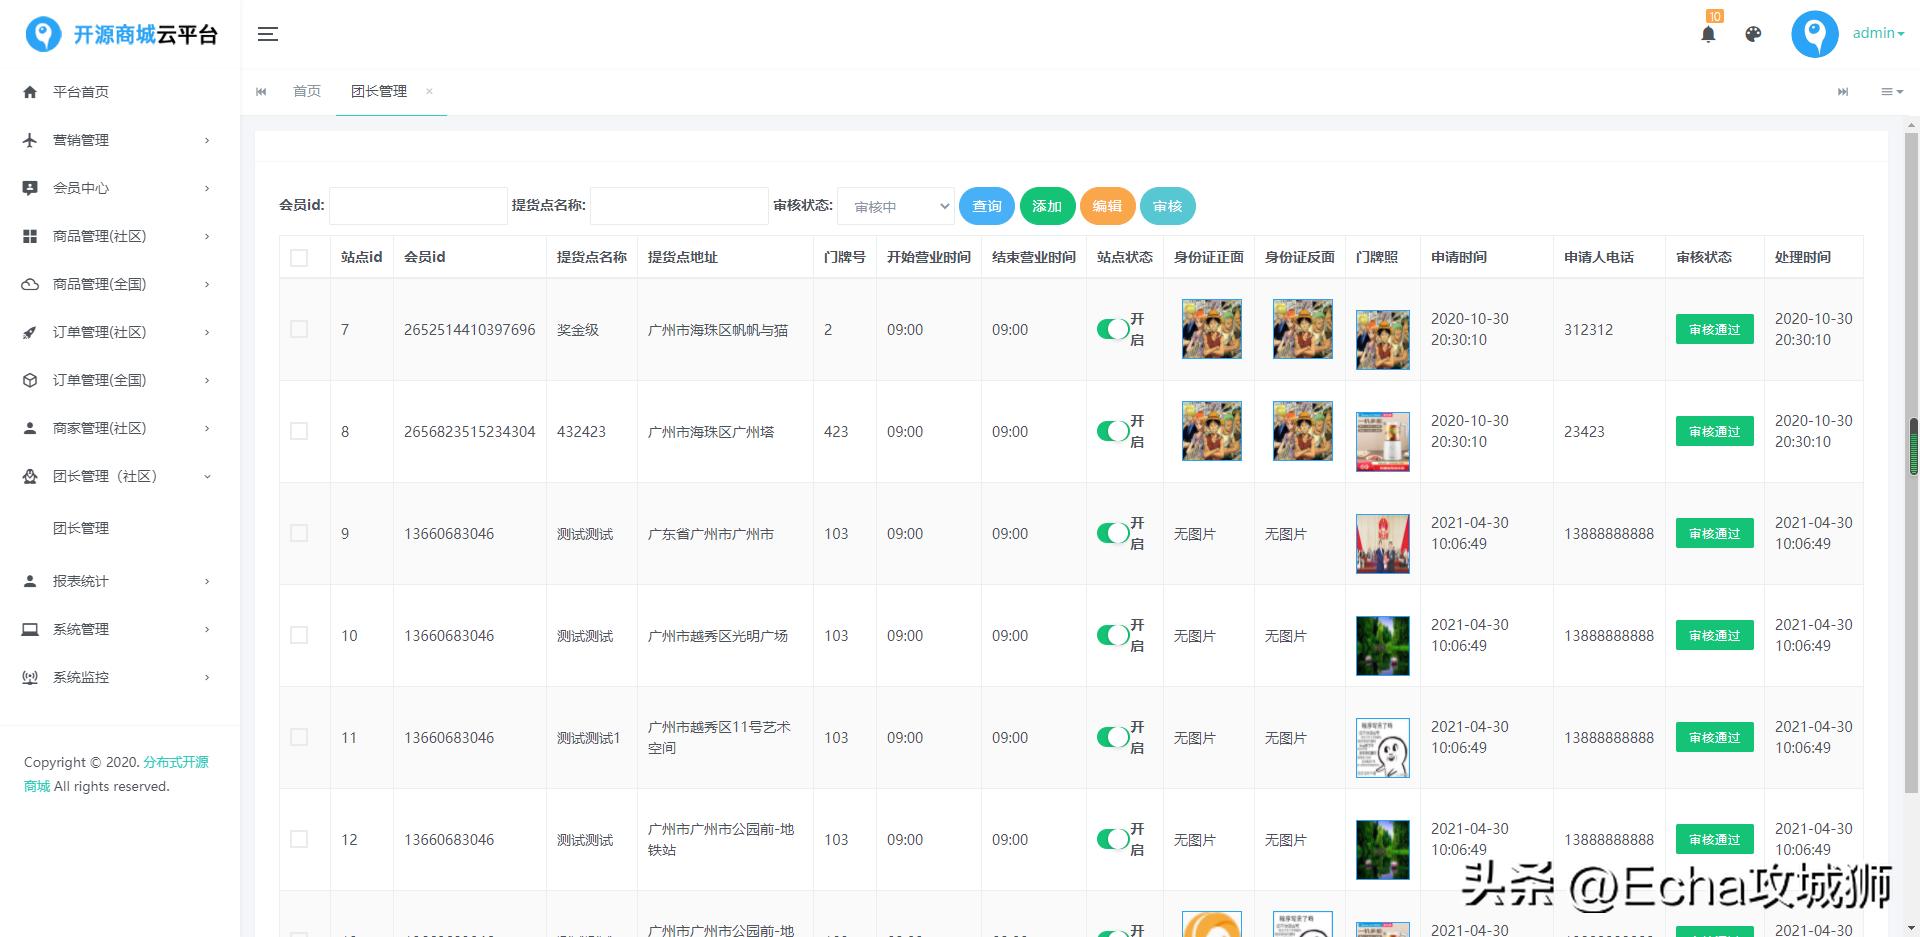Select the 系统监控 broadcast icon
Viewport: 1920px width, 937px height.
coord(29,677)
